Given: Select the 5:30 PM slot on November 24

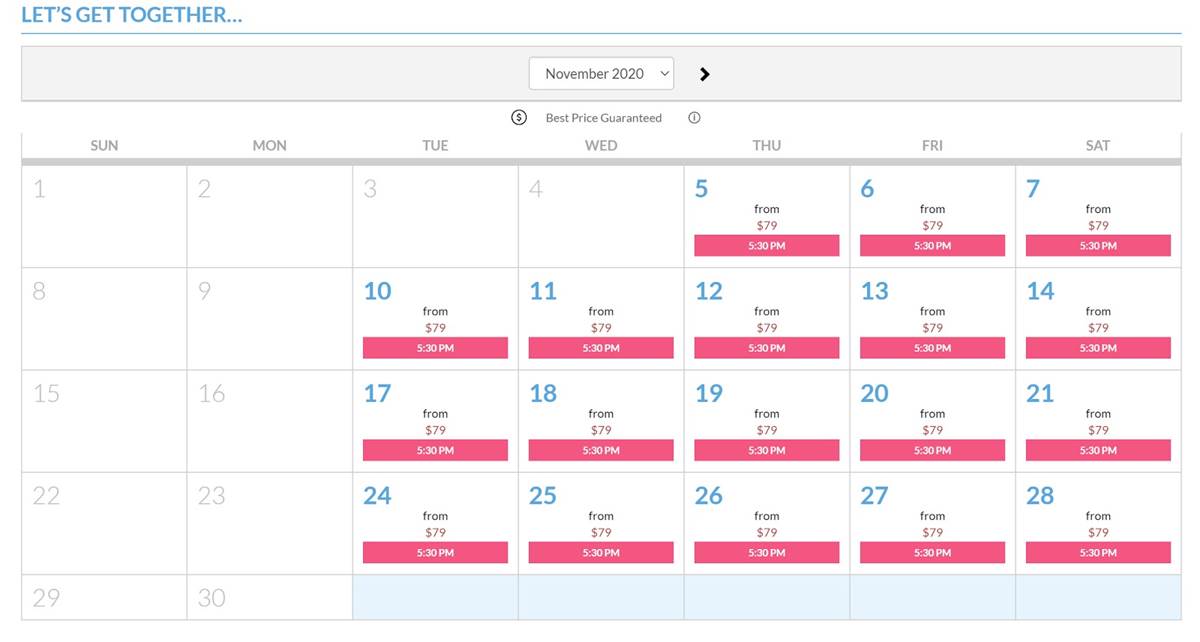Looking at the screenshot, I should (435, 553).
